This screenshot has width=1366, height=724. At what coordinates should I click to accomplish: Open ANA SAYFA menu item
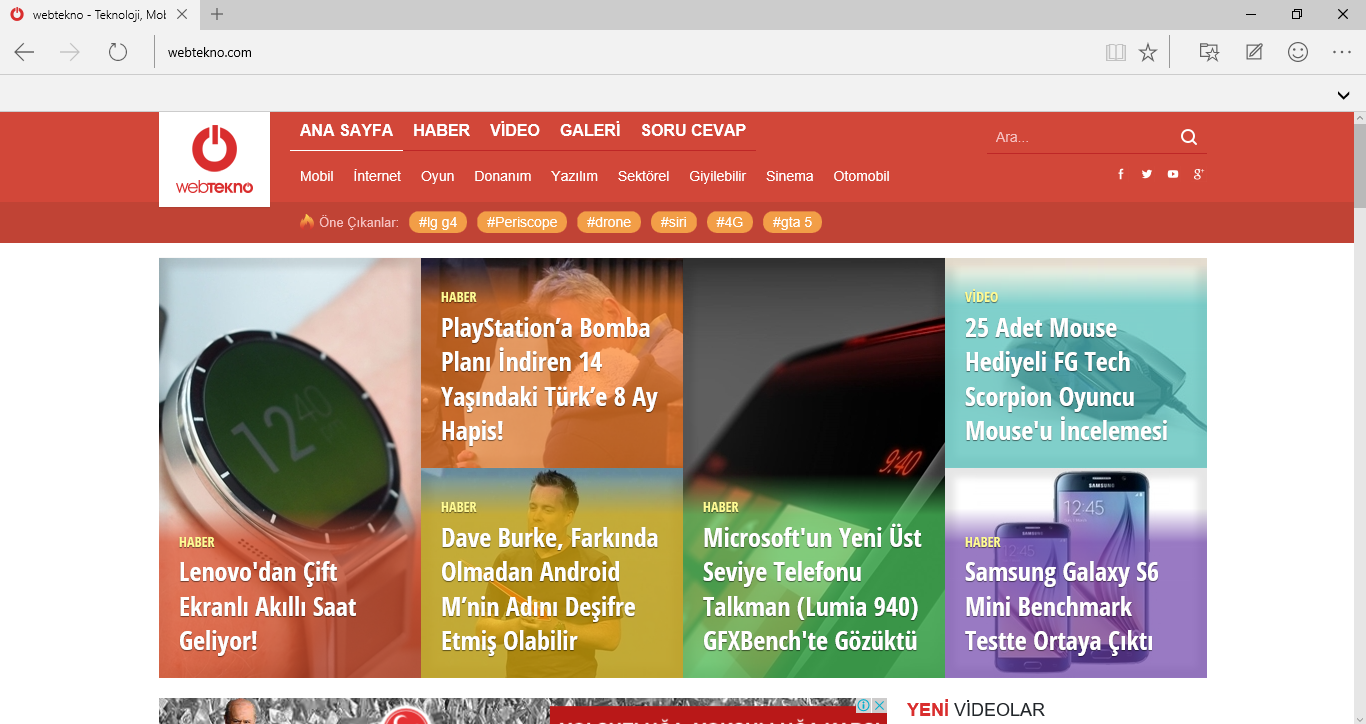(346, 130)
